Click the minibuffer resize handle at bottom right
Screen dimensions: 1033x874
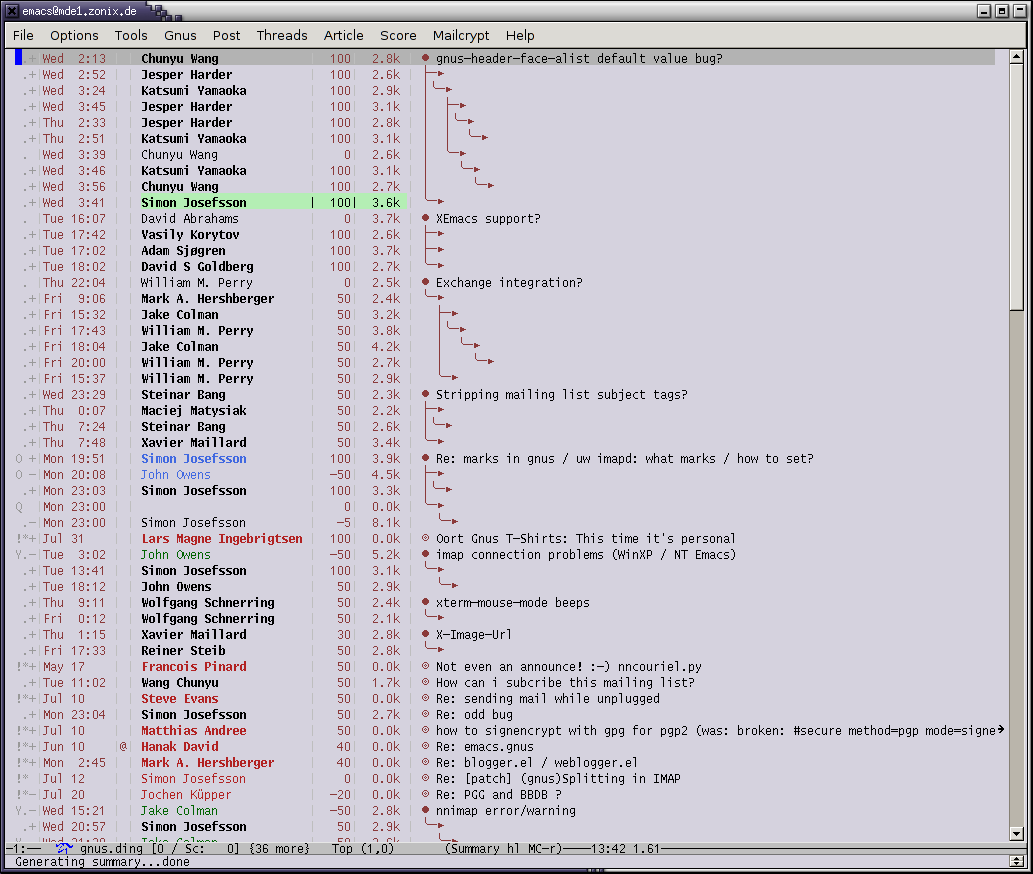coord(1017,861)
